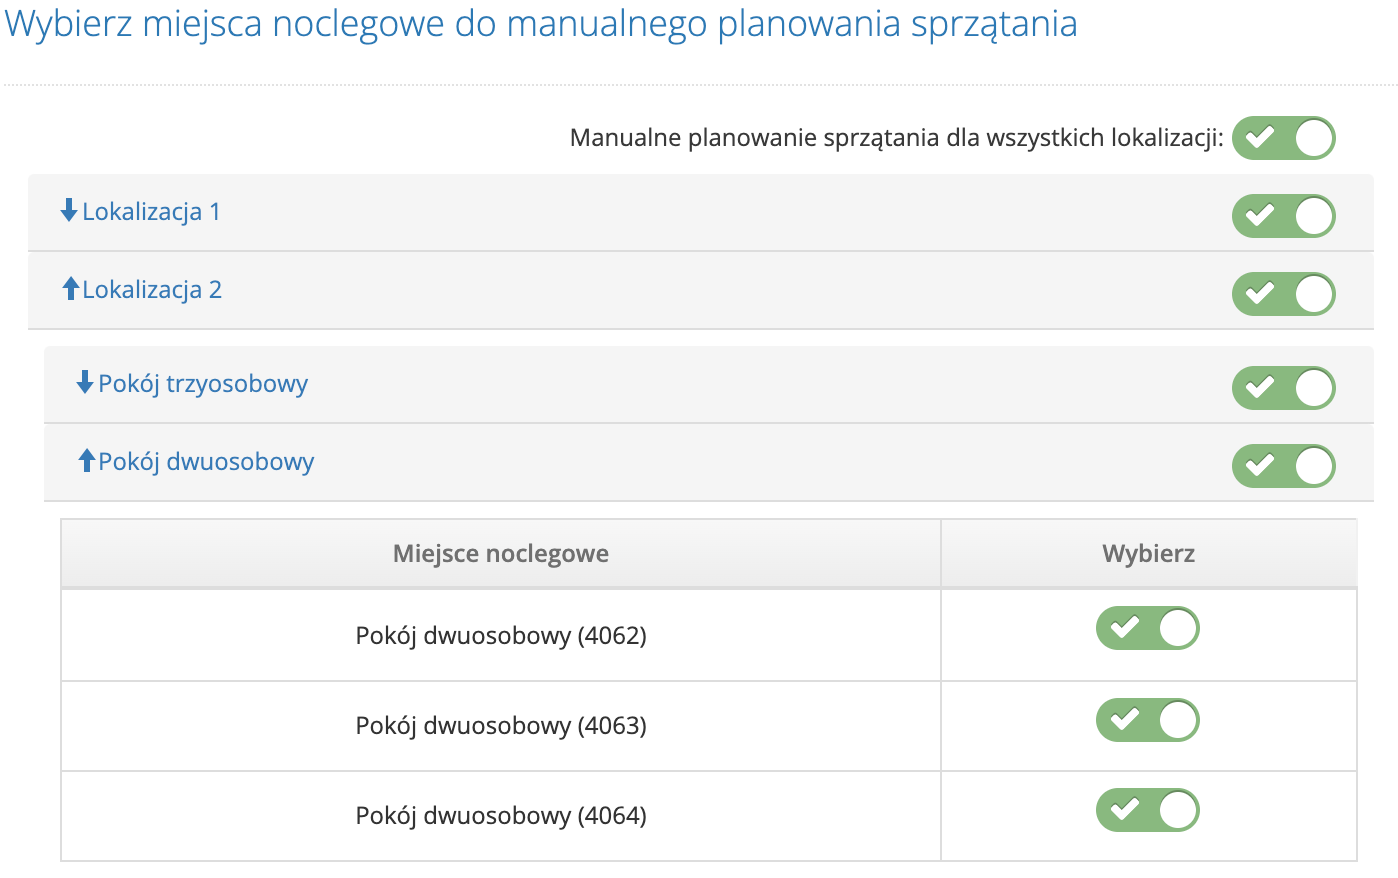Image resolution: width=1398 pixels, height=878 pixels.
Task: Open the Lokalizacja 2 link
Action: [x=152, y=289]
